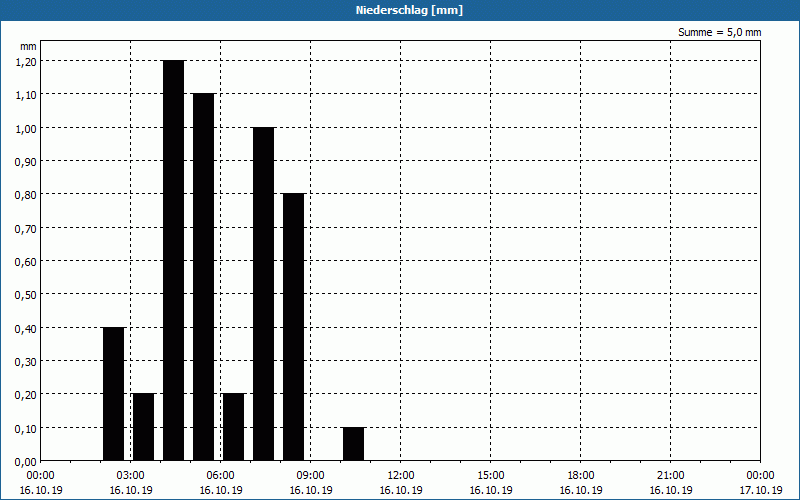Viewport: 800px width, 500px height.
Task: Click the first bar reaching 0,40 mm
Action: pyautogui.click(x=113, y=393)
